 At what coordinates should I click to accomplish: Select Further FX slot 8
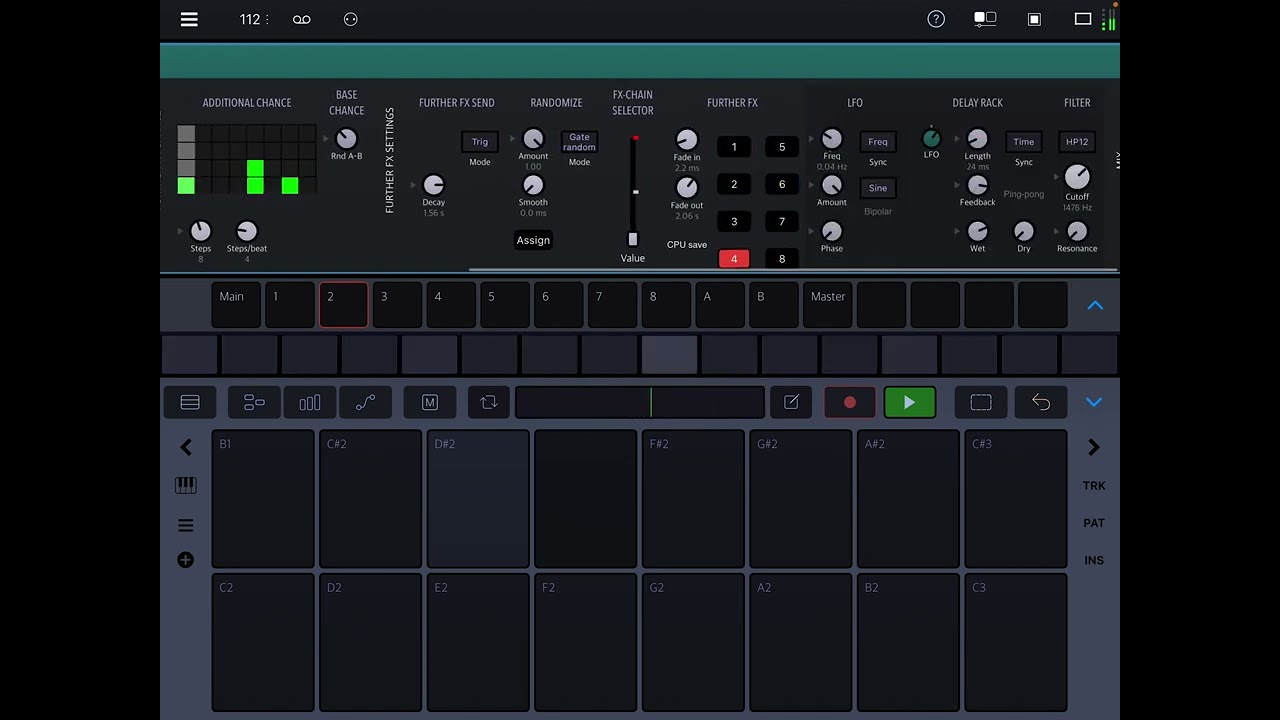click(782, 259)
